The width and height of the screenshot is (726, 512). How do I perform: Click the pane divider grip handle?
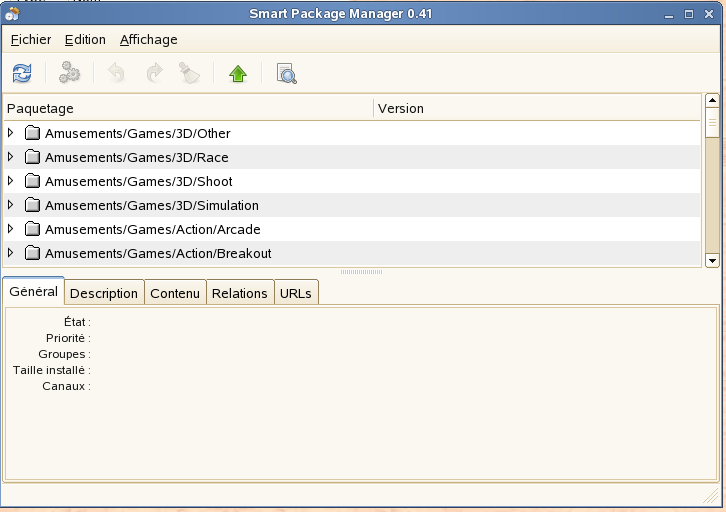coord(361,272)
